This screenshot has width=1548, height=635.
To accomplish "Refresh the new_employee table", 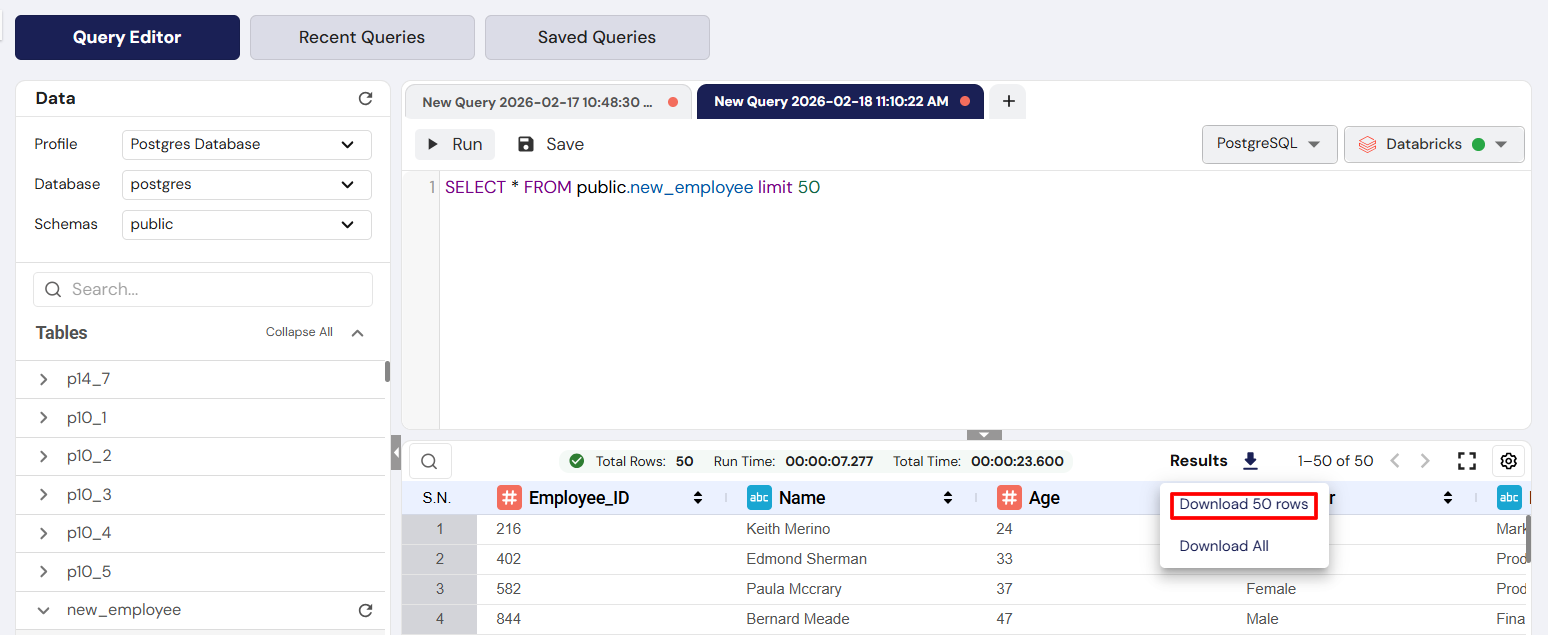I will [x=365, y=610].
